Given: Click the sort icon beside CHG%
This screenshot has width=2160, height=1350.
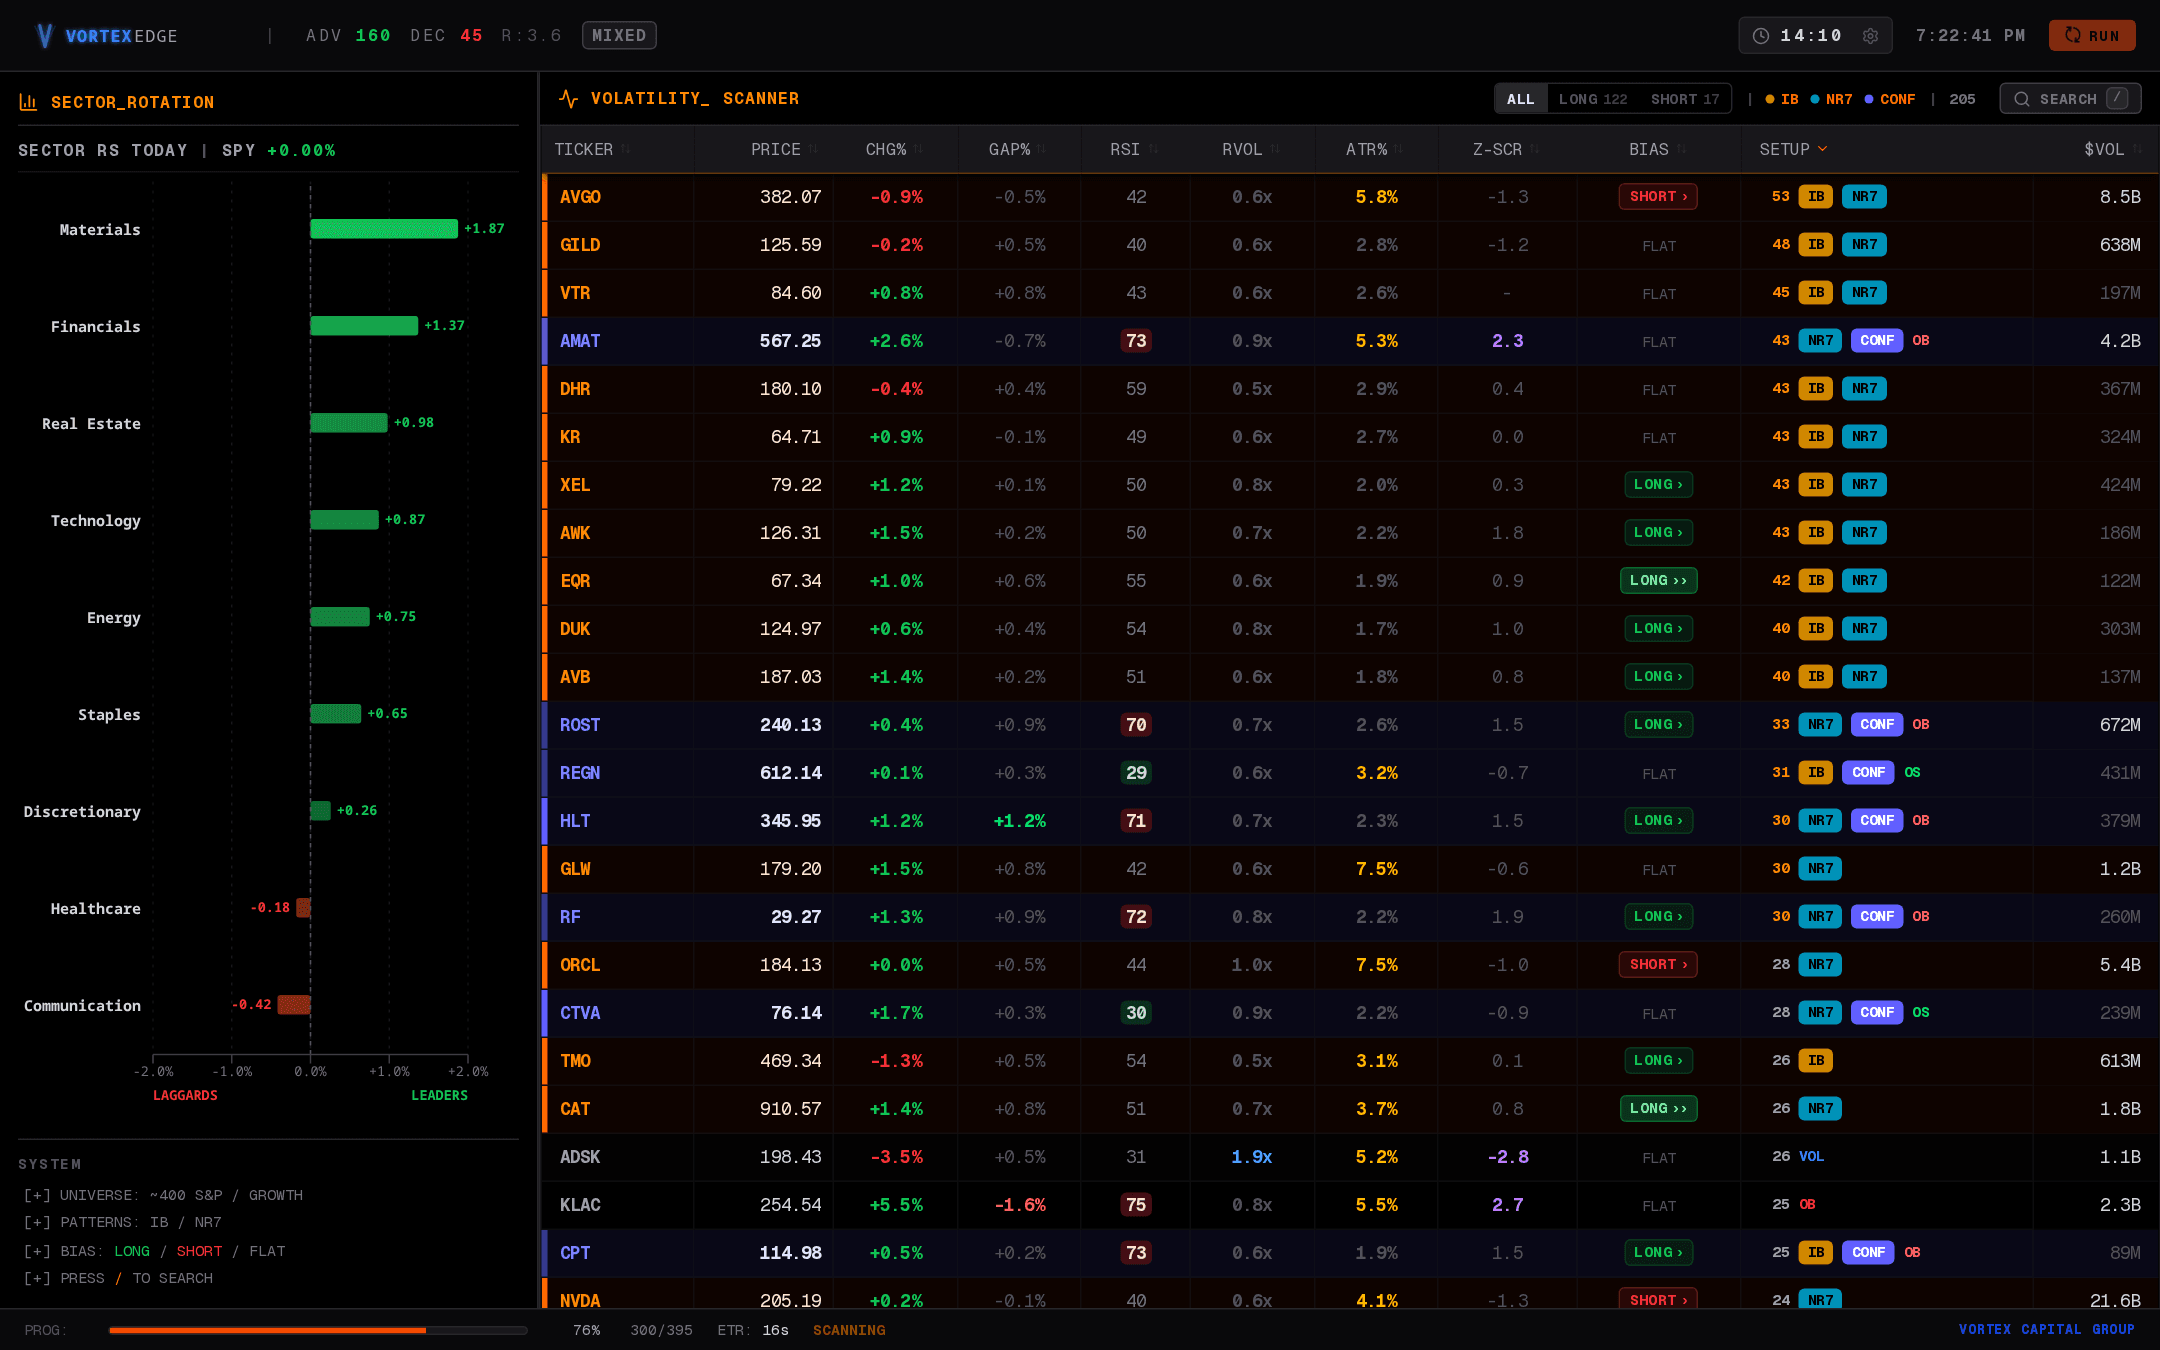Looking at the screenshot, I should click(919, 149).
